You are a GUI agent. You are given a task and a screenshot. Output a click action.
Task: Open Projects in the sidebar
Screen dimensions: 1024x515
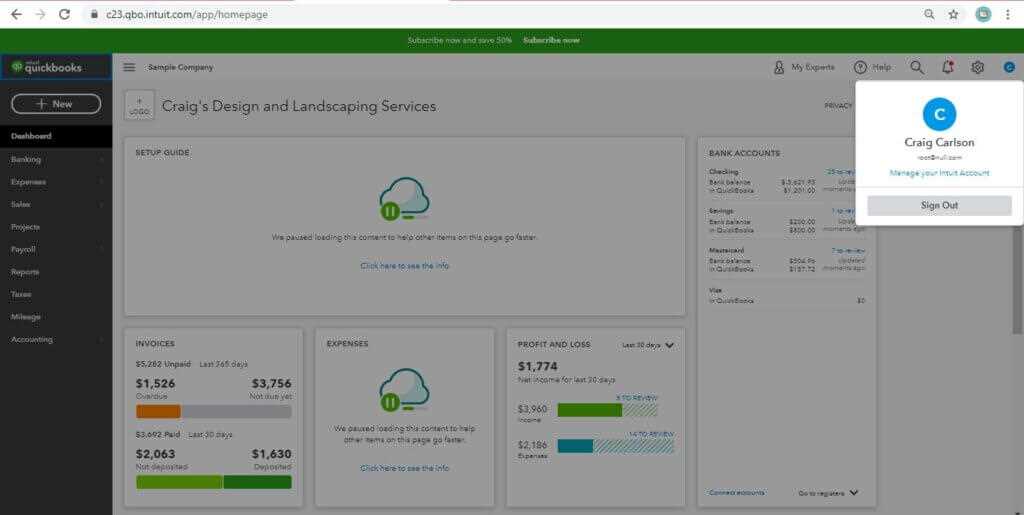coord(56,227)
